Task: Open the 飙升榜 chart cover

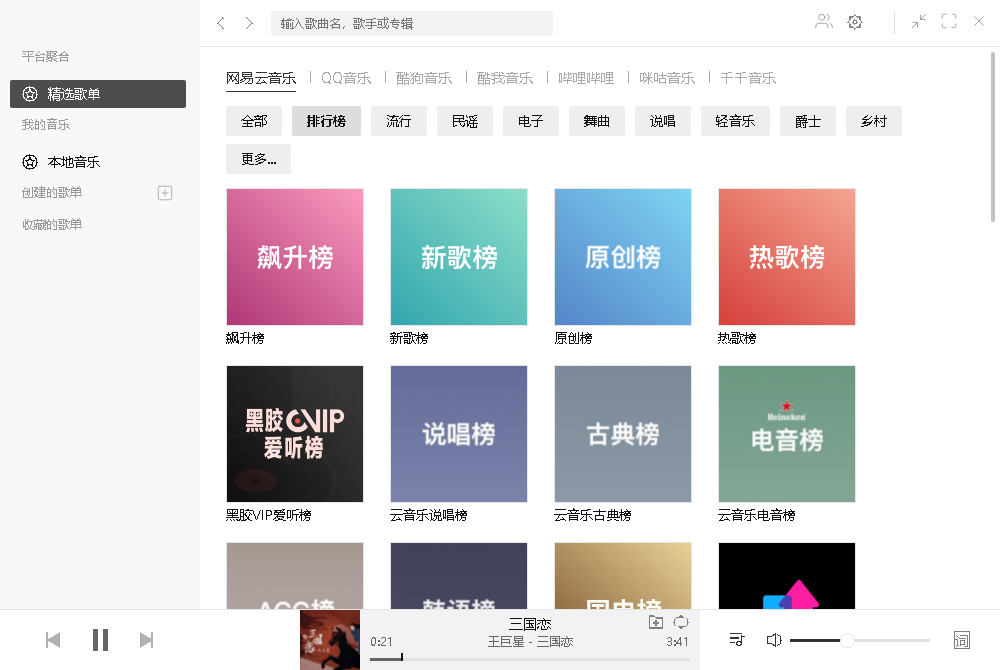Action: point(295,257)
